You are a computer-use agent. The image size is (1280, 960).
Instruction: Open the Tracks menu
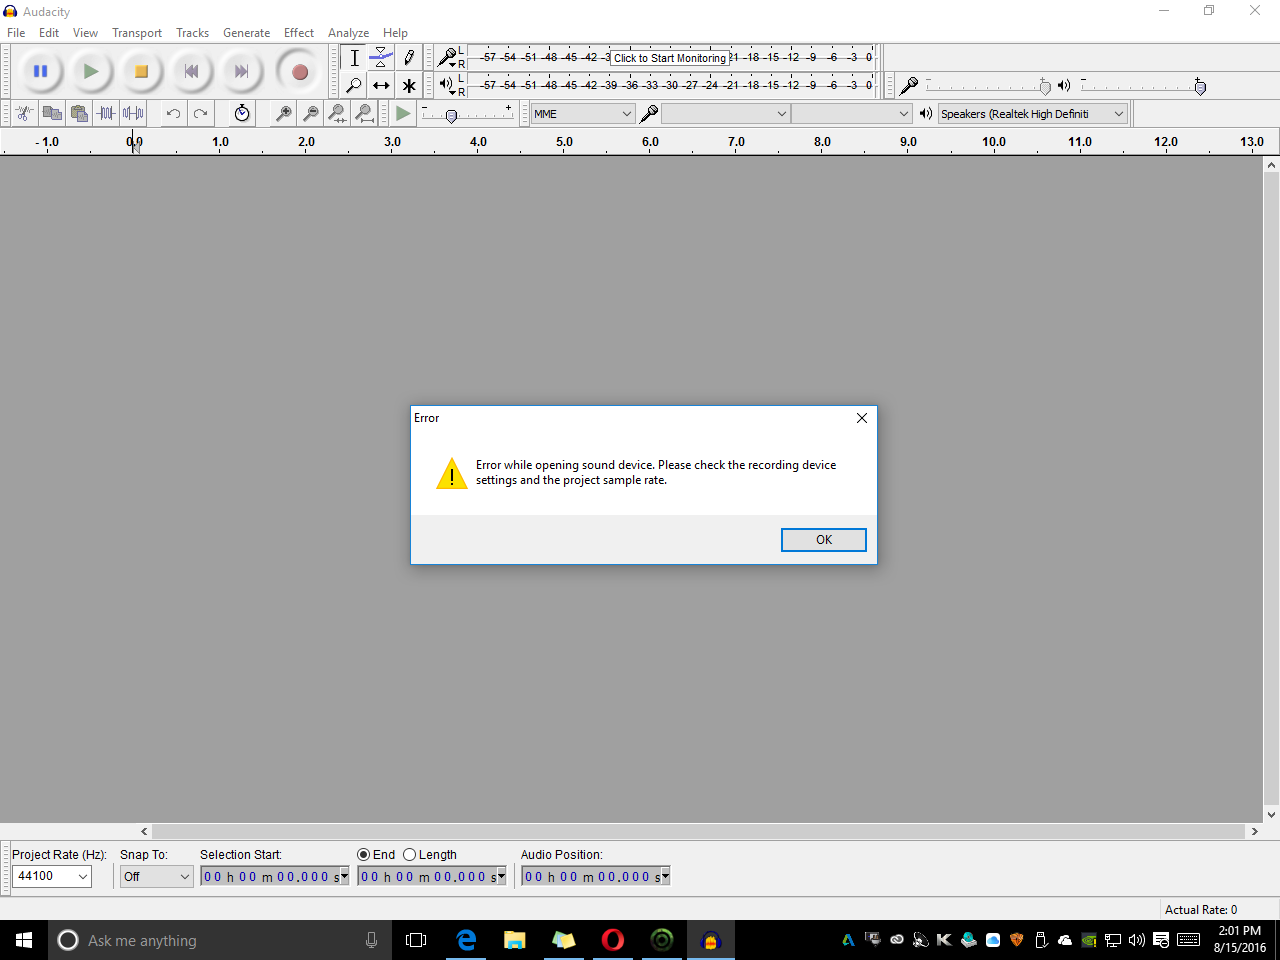click(192, 33)
